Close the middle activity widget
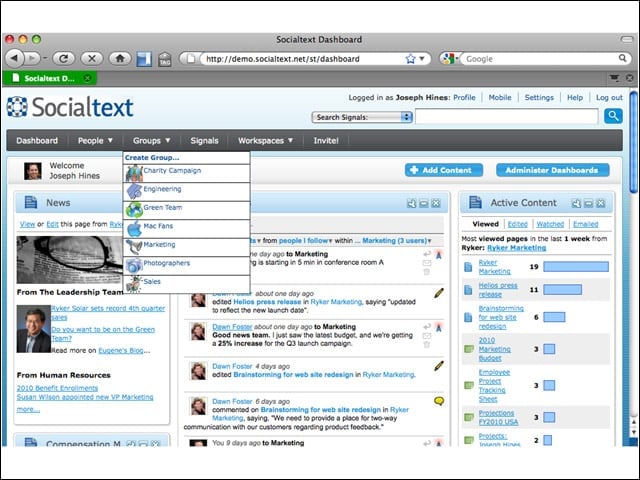This screenshot has width=640, height=480. pos(436,203)
